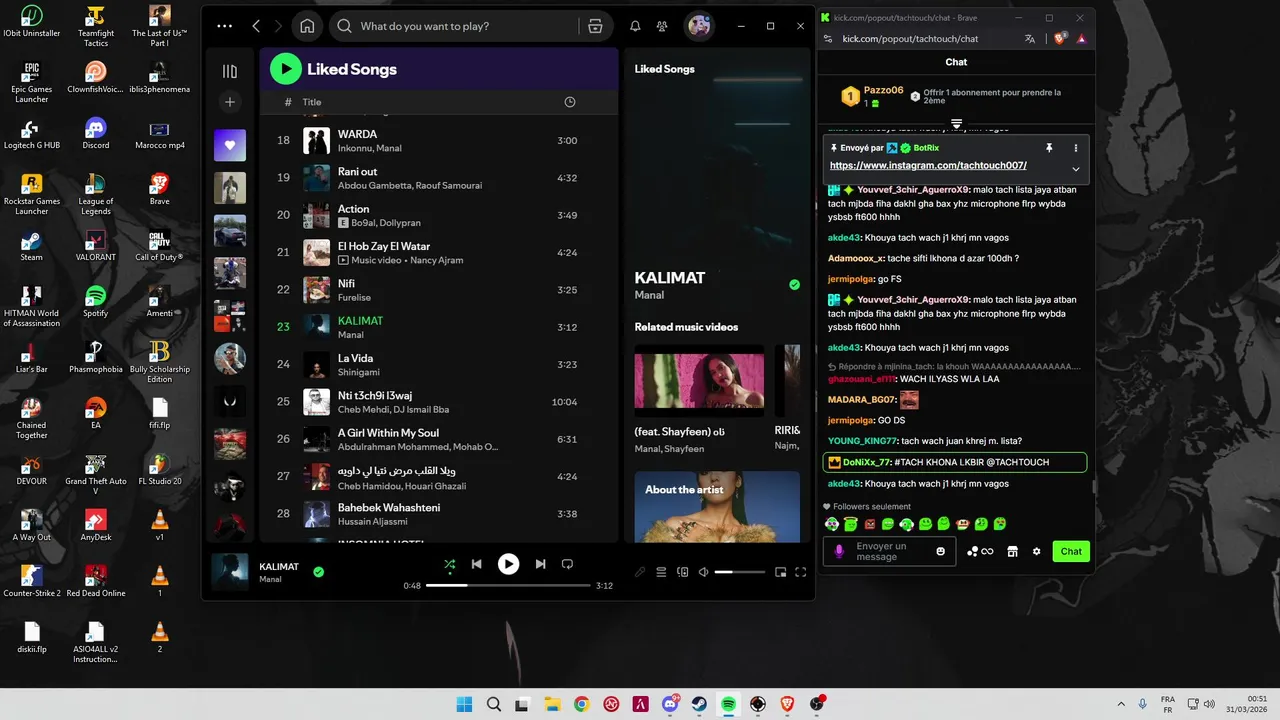Open Liked Songs heart tile in sidebar

(x=230, y=145)
